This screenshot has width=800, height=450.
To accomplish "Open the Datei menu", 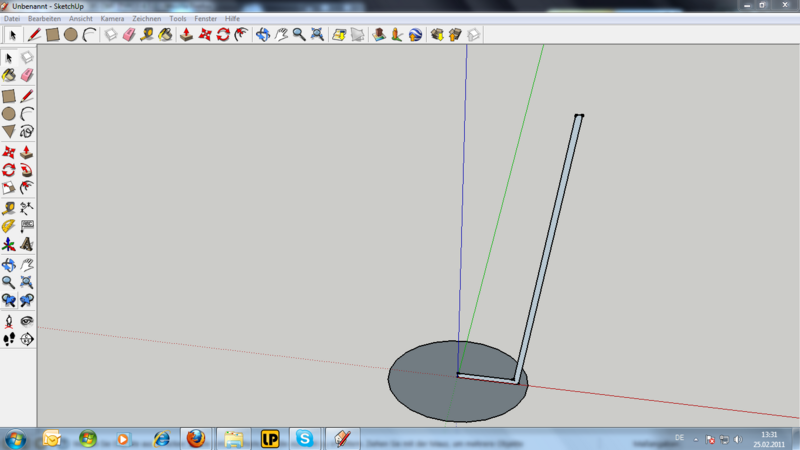I will 12,18.
